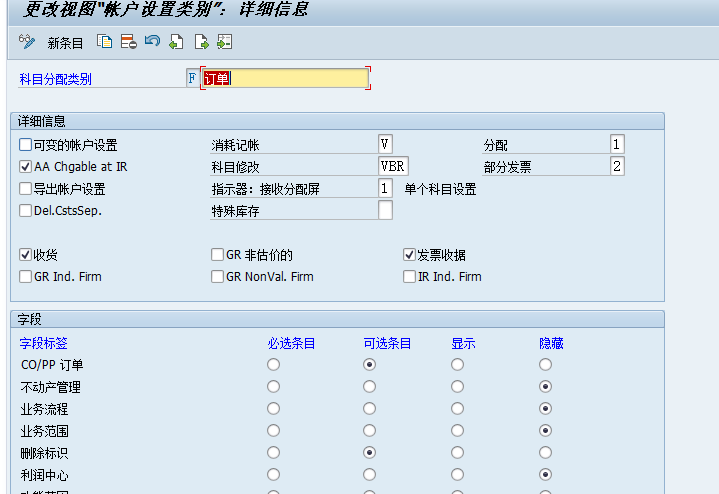Click the other entry selection icon
Image resolution: width=719 pixels, height=494 pixels.
(x=224, y=42)
